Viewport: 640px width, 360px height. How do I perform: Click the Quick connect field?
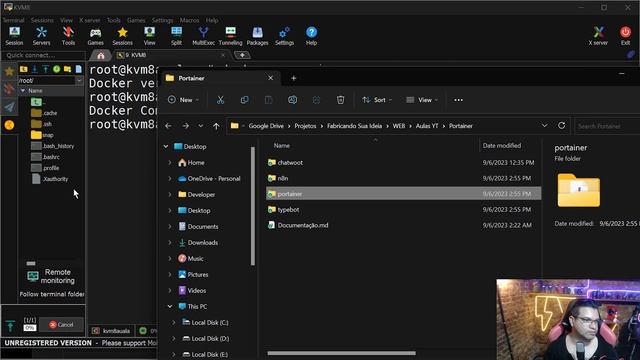point(43,55)
